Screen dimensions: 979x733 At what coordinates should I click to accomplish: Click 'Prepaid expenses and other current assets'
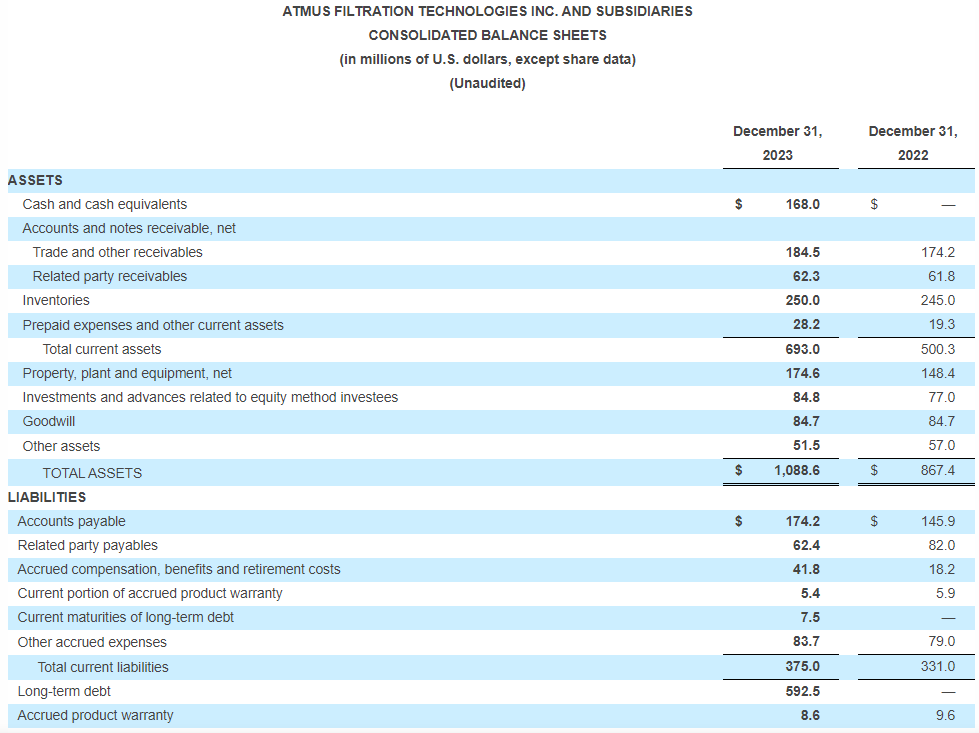[x=153, y=325]
